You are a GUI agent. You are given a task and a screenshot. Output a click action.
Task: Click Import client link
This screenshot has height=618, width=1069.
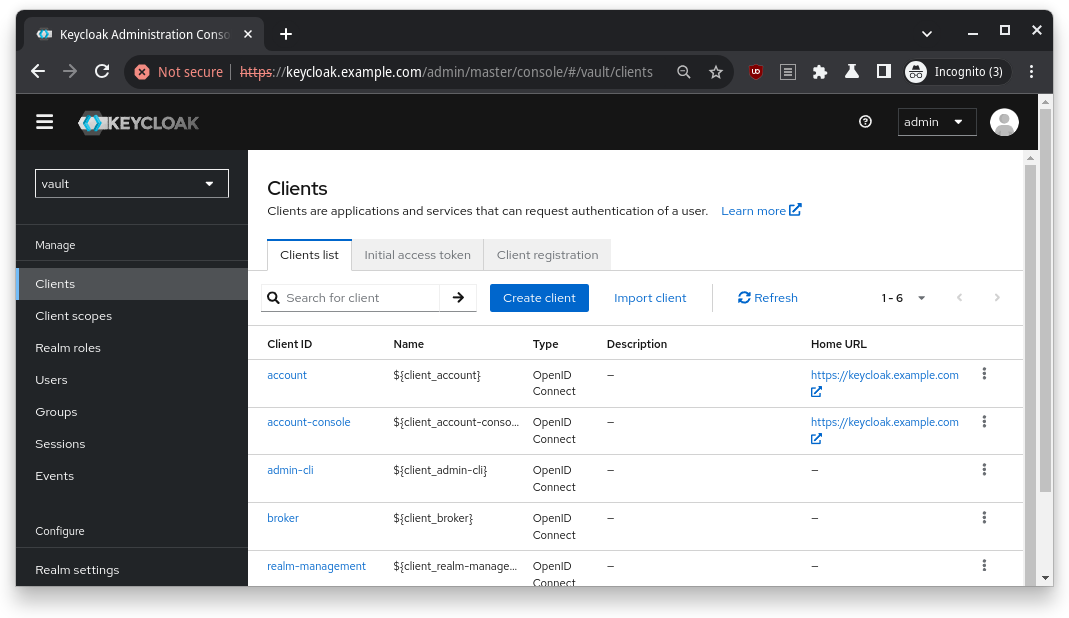coord(650,298)
